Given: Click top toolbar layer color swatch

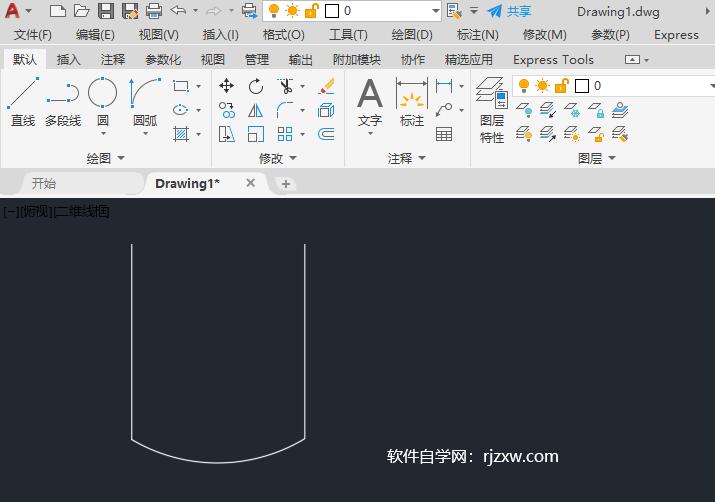Looking at the screenshot, I should click(332, 11).
